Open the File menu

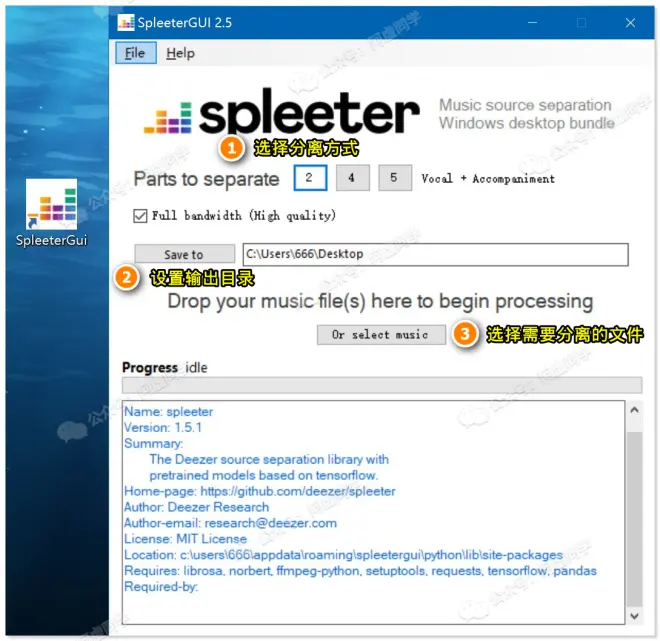coord(134,53)
